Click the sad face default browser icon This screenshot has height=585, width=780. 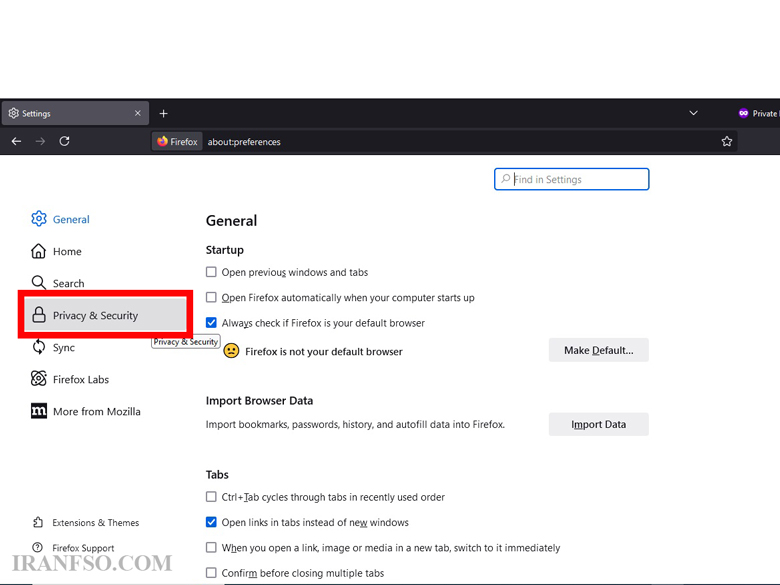pos(231,351)
